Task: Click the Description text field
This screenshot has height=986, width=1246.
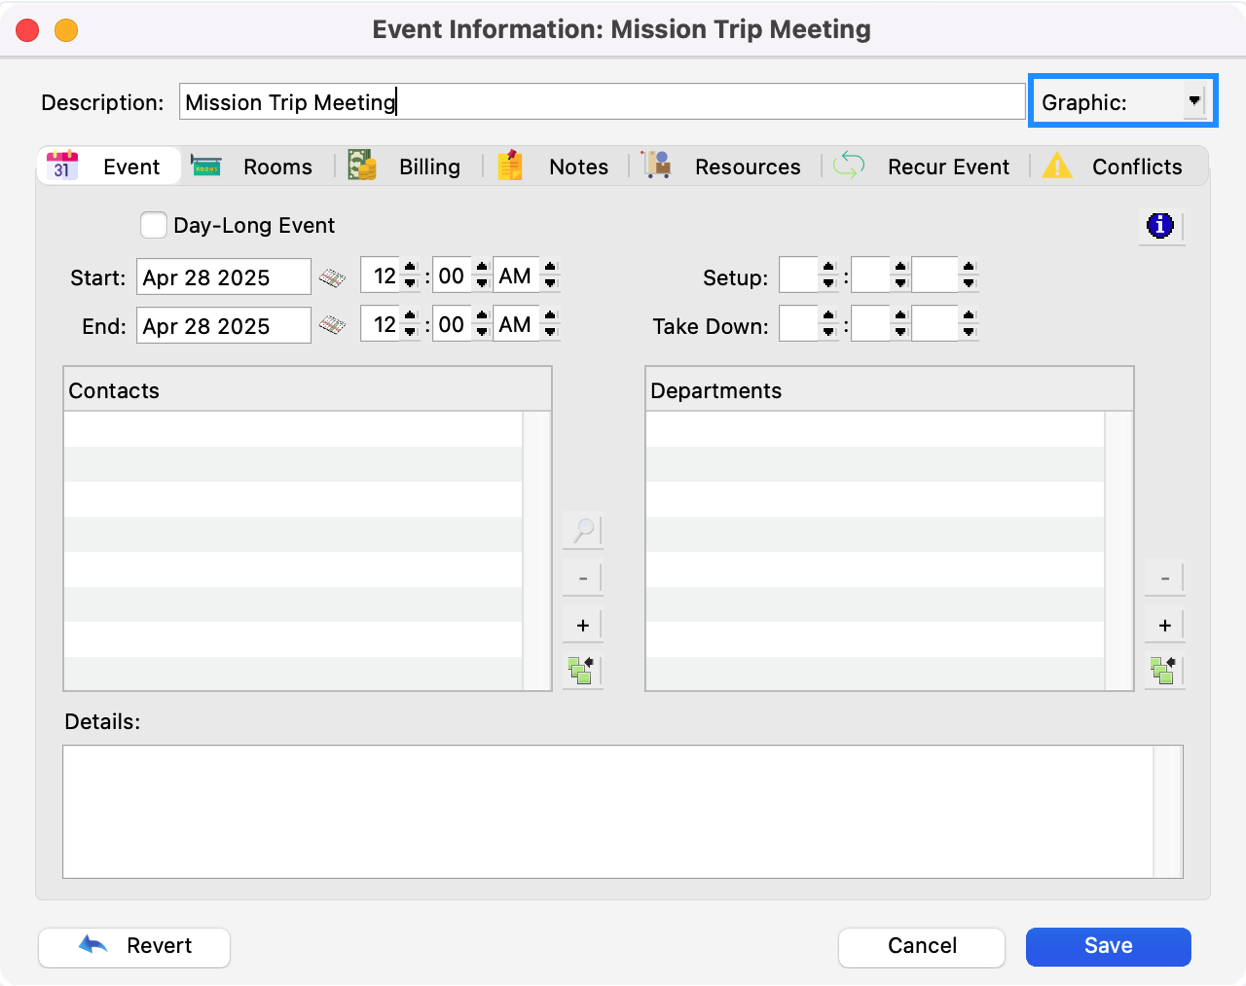Action: pos(601,102)
